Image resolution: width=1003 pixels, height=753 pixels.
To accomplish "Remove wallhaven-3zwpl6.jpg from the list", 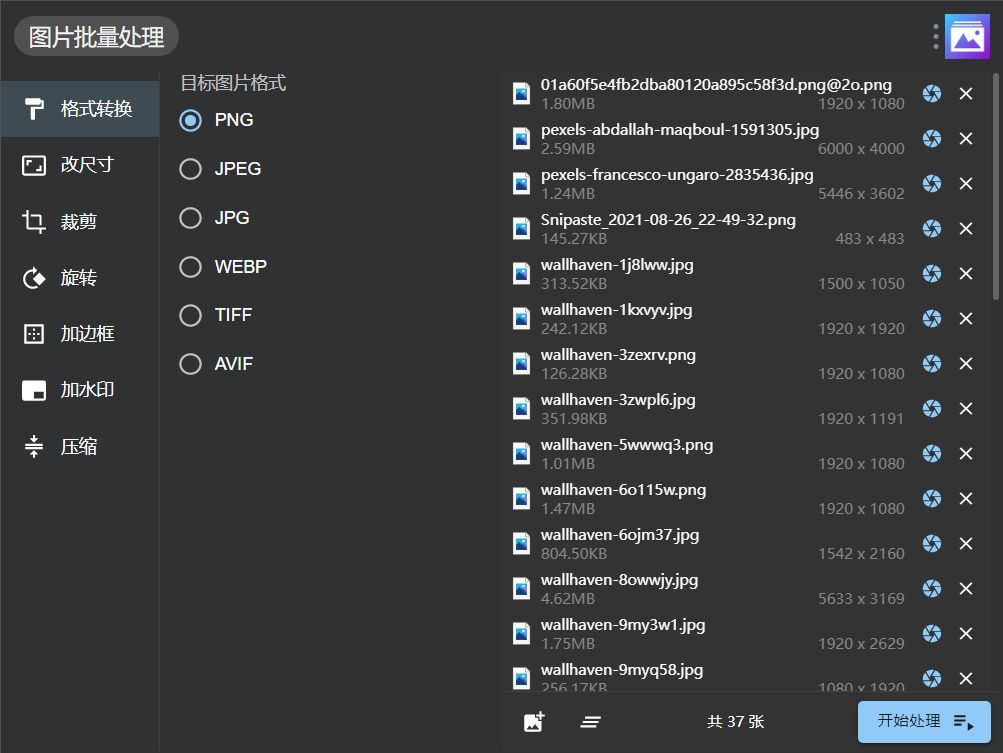I will pyautogui.click(x=966, y=409).
